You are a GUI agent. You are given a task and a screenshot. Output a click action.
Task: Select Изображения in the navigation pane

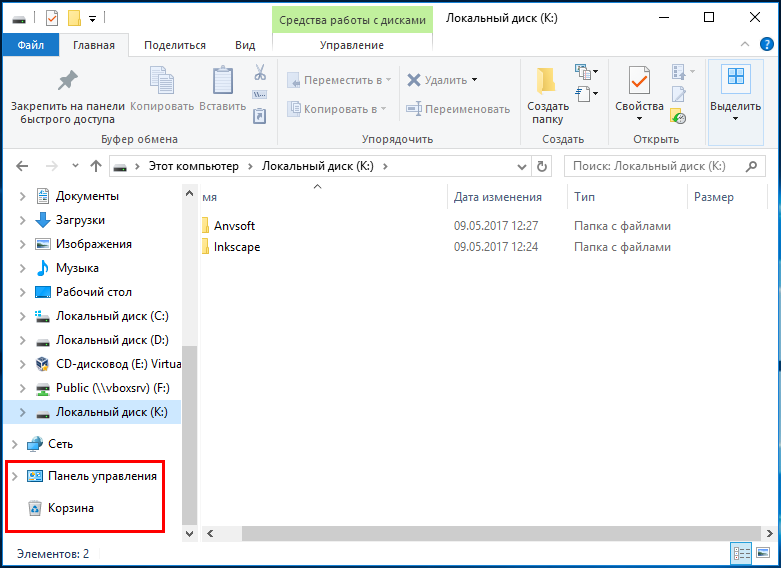tap(94, 244)
